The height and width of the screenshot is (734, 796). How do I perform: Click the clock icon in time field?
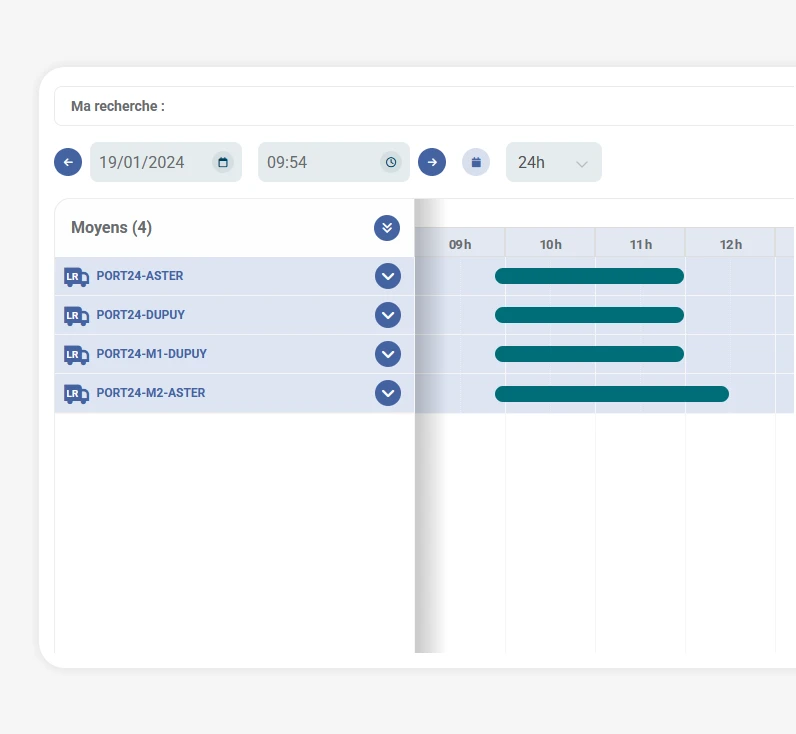(x=391, y=162)
